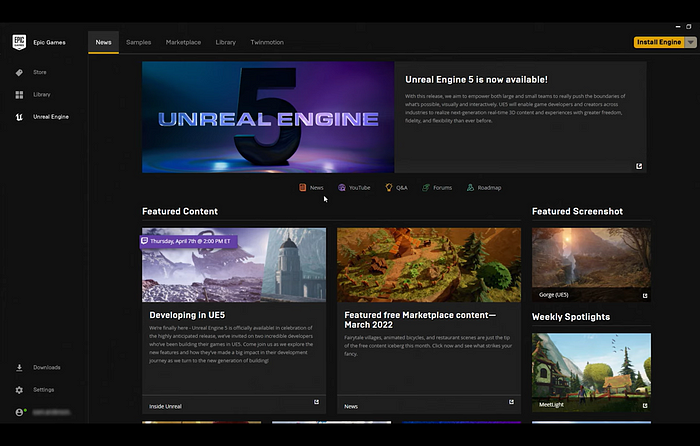Click the Forums icon below banner
This screenshot has width=700, height=446.
[x=426, y=188]
